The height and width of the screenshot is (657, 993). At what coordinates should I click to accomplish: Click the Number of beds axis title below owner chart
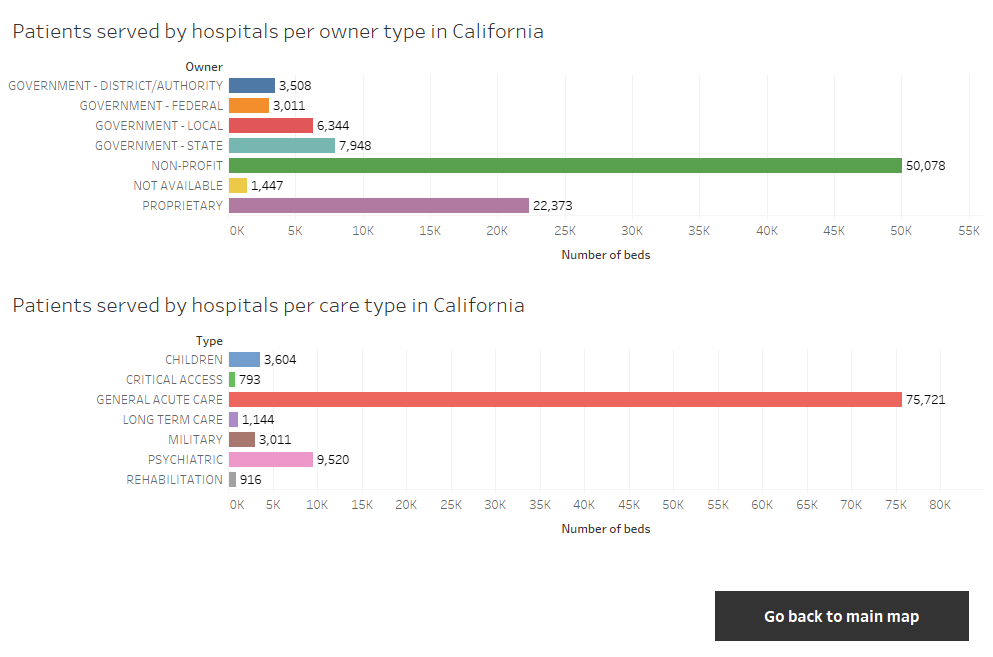point(604,254)
